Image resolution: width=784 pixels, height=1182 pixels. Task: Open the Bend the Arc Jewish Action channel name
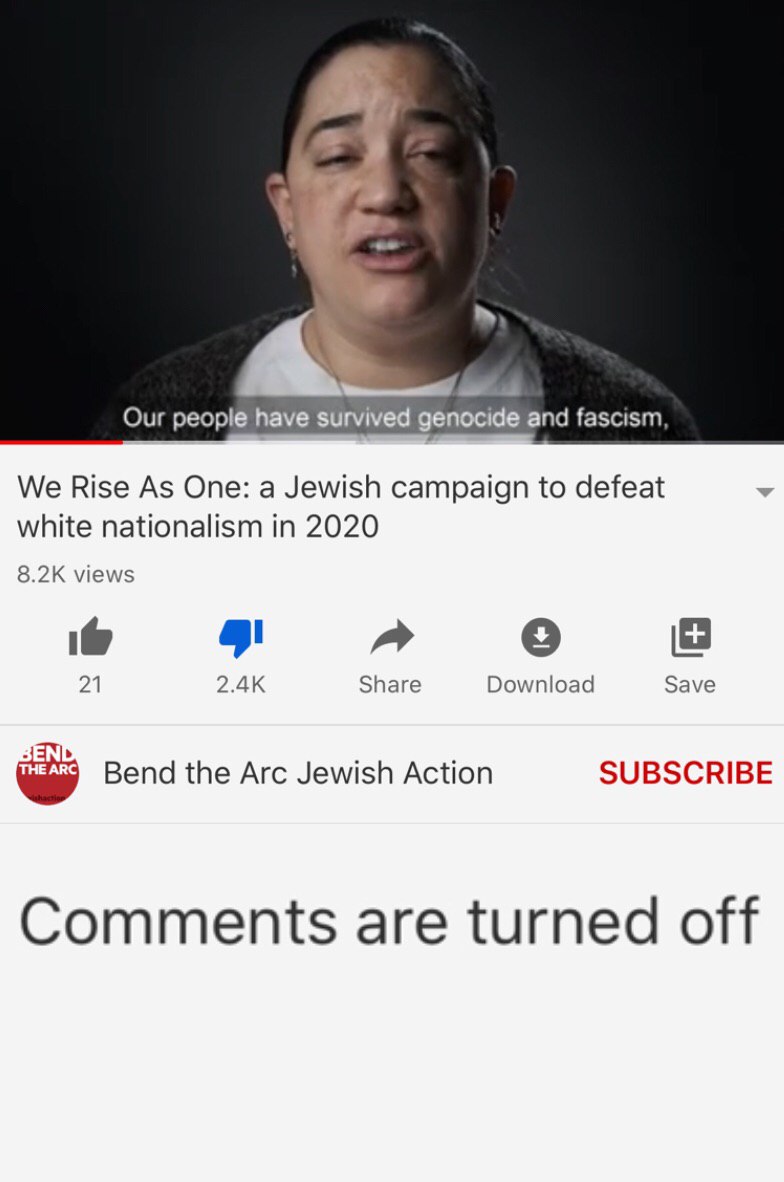[x=298, y=773]
